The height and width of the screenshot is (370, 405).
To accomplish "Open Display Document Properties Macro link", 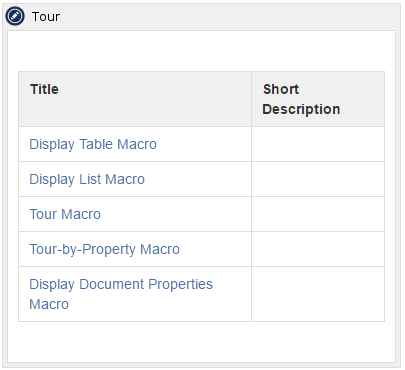I will [x=121, y=294].
